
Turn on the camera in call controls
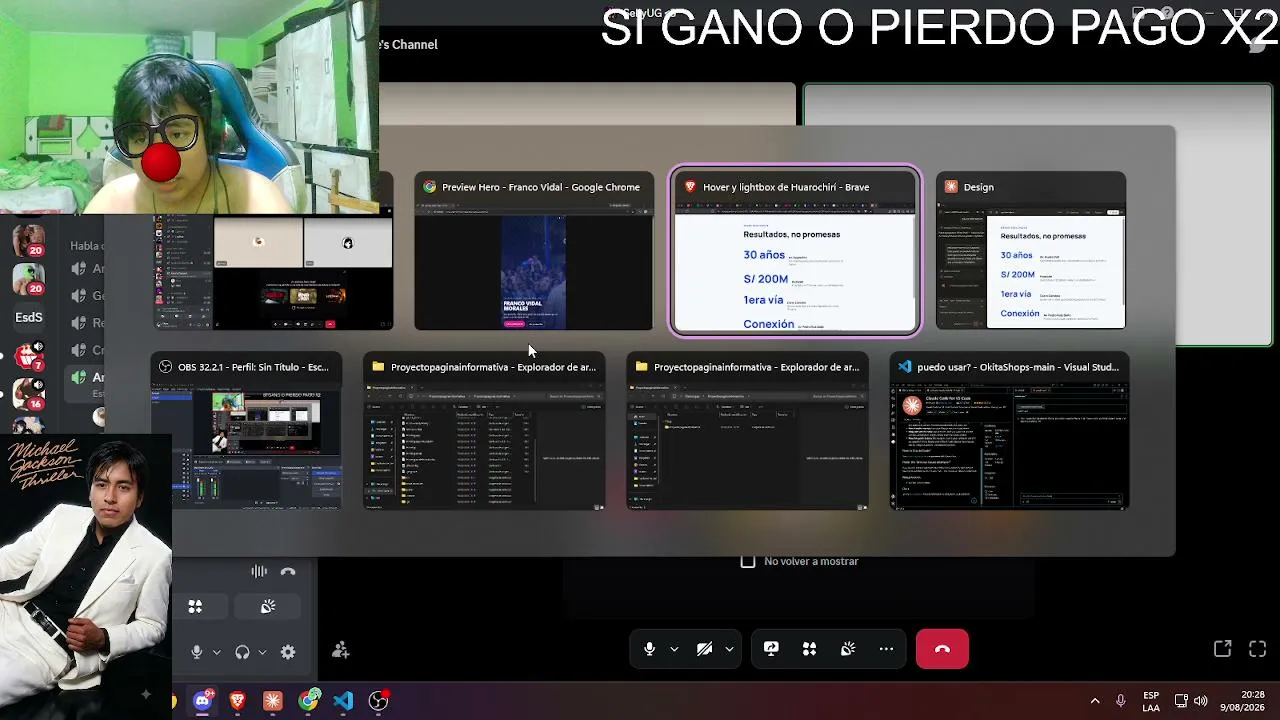704,649
